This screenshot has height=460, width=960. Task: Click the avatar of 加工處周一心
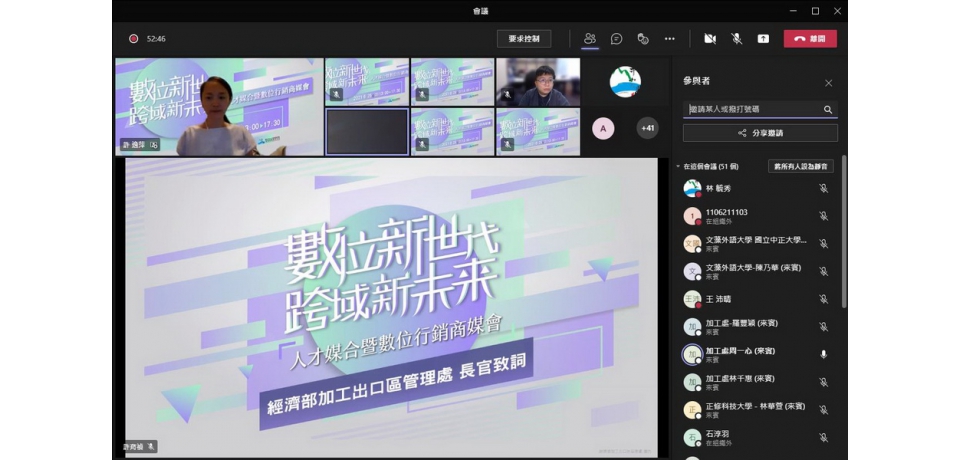tap(692, 354)
